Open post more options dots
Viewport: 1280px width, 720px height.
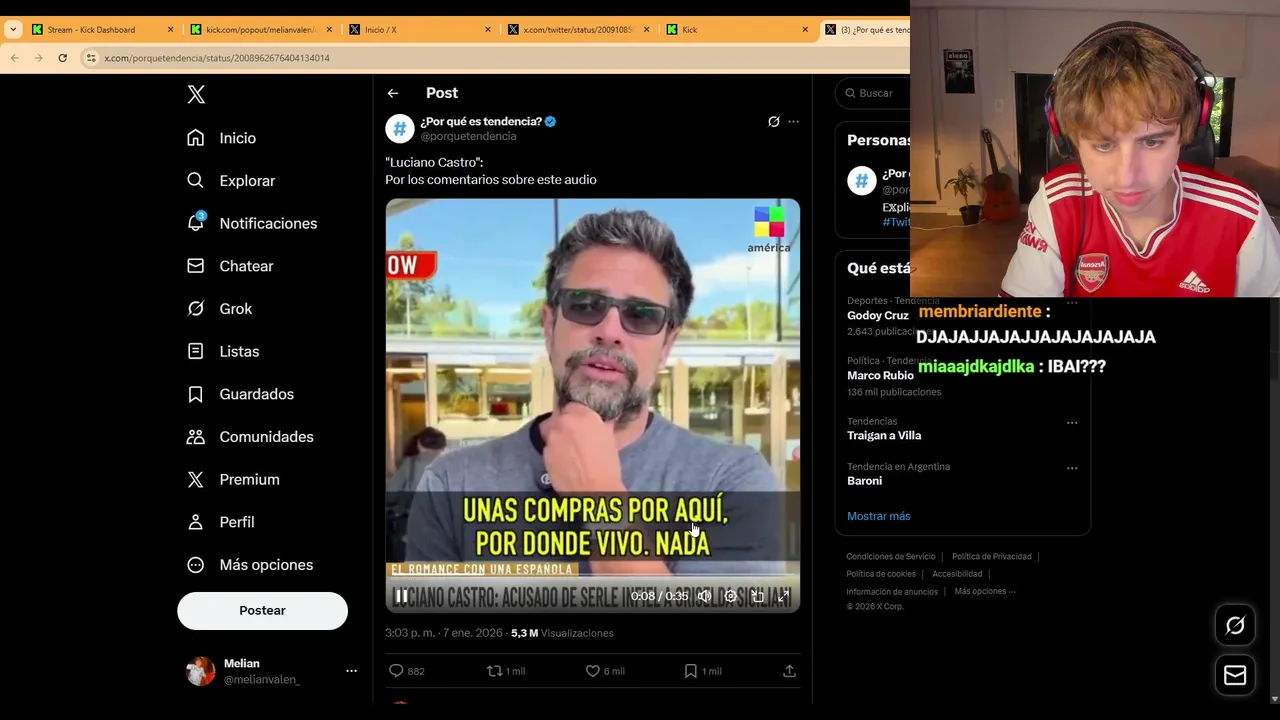tap(793, 122)
